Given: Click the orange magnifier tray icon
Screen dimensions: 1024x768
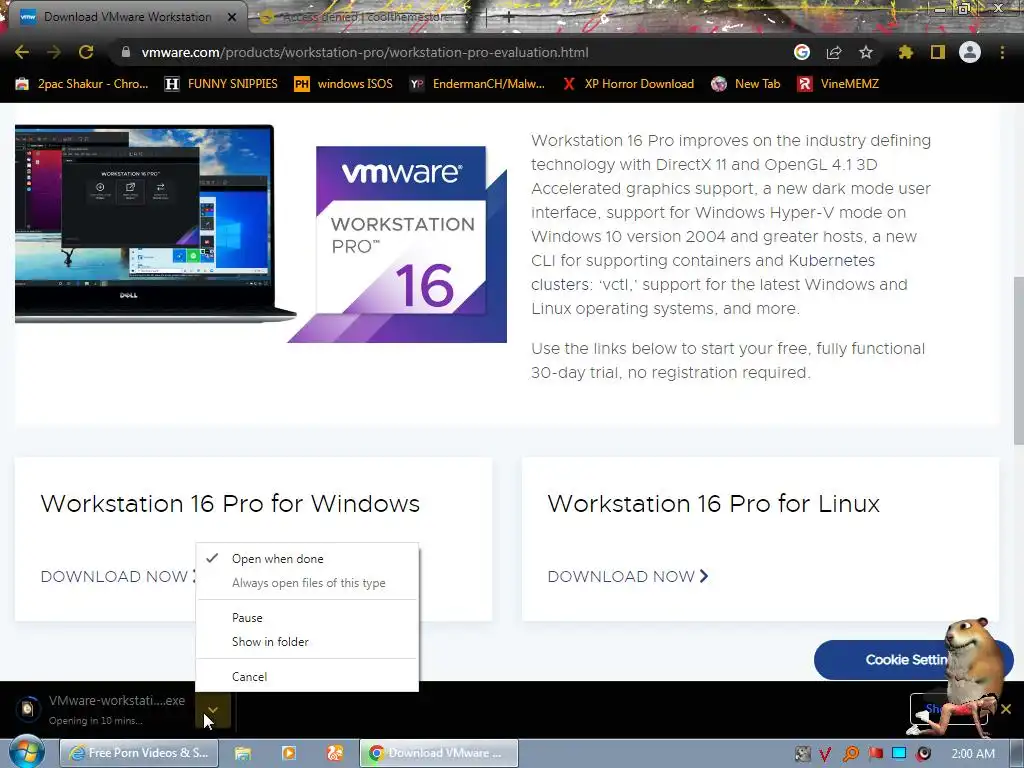Looking at the screenshot, I should pos(850,754).
